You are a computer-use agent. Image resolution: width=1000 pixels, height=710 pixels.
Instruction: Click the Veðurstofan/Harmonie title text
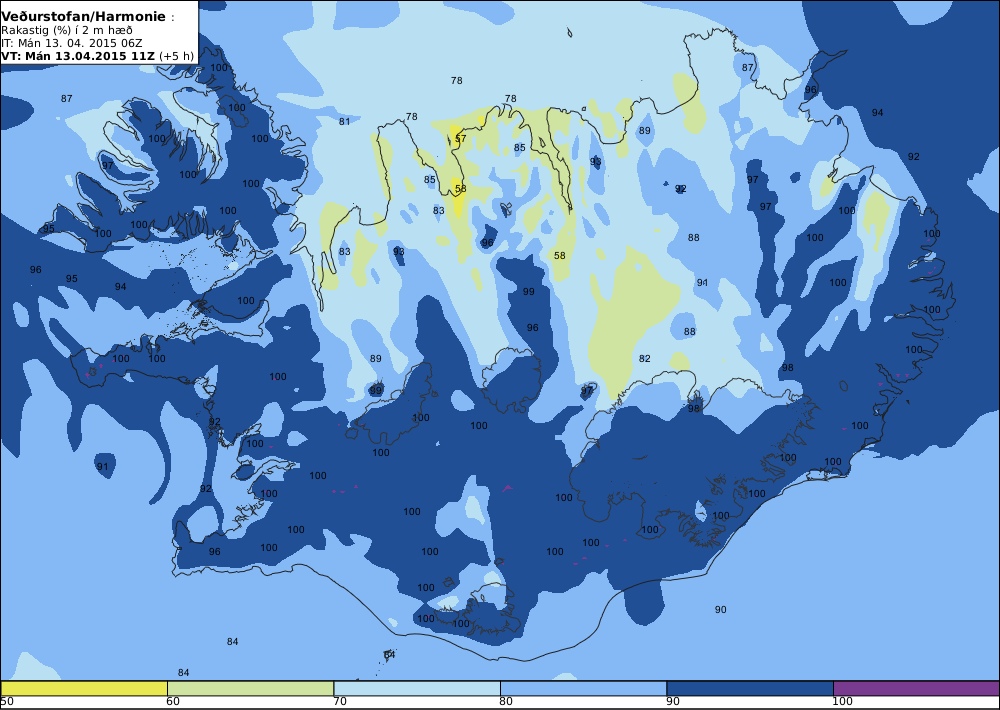coord(84,17)
